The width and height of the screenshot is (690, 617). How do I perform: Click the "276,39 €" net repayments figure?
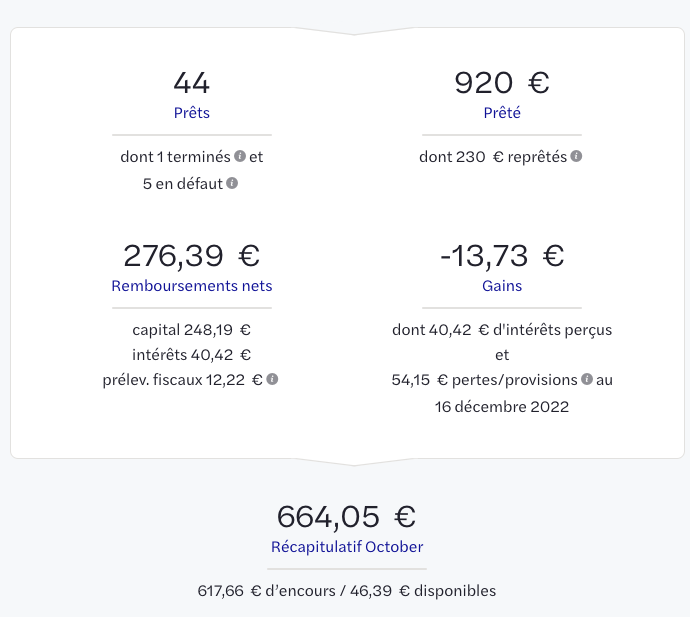tap(192, 255)
